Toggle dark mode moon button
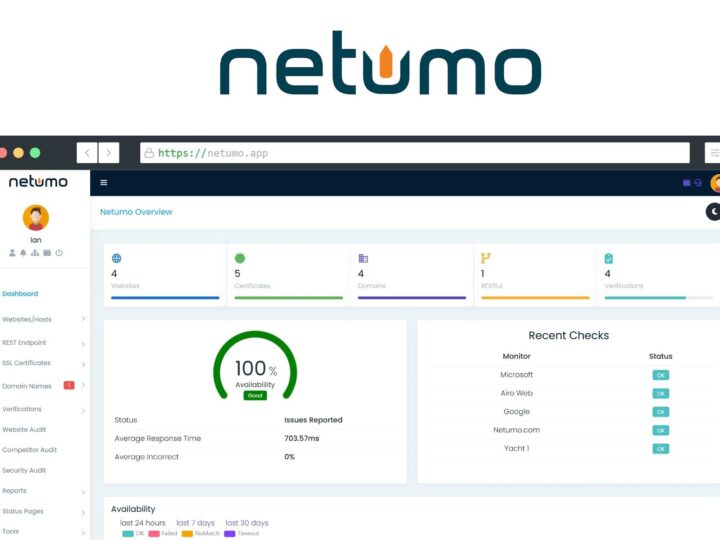 coord(713,212)
